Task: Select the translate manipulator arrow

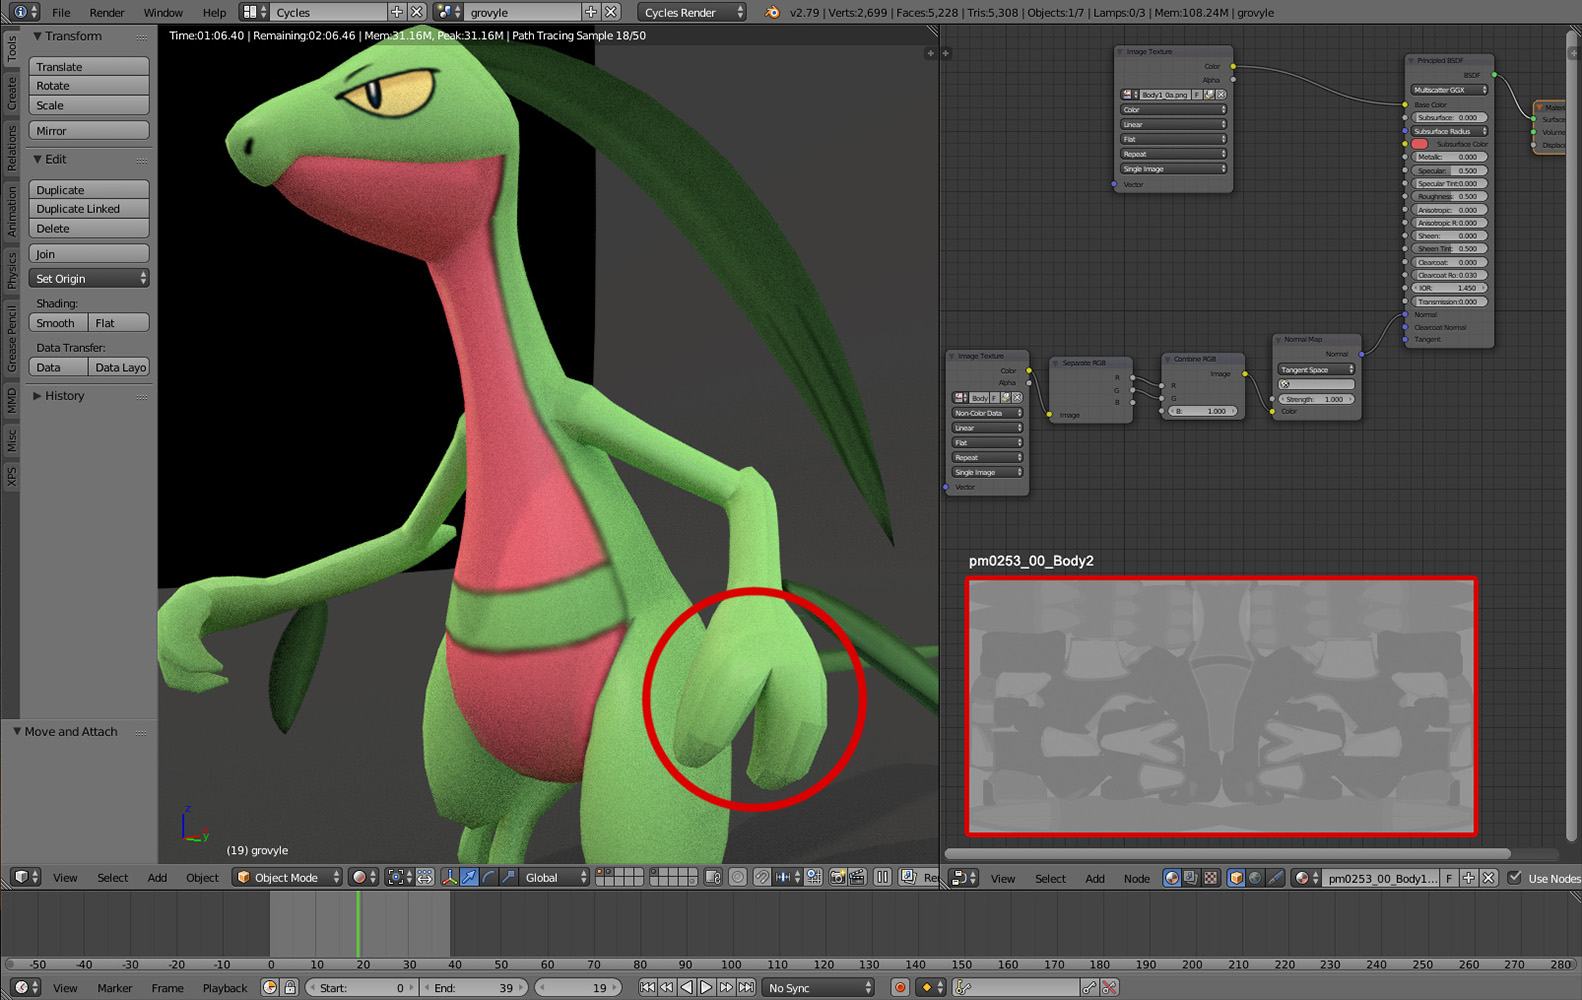Action: 469,877
